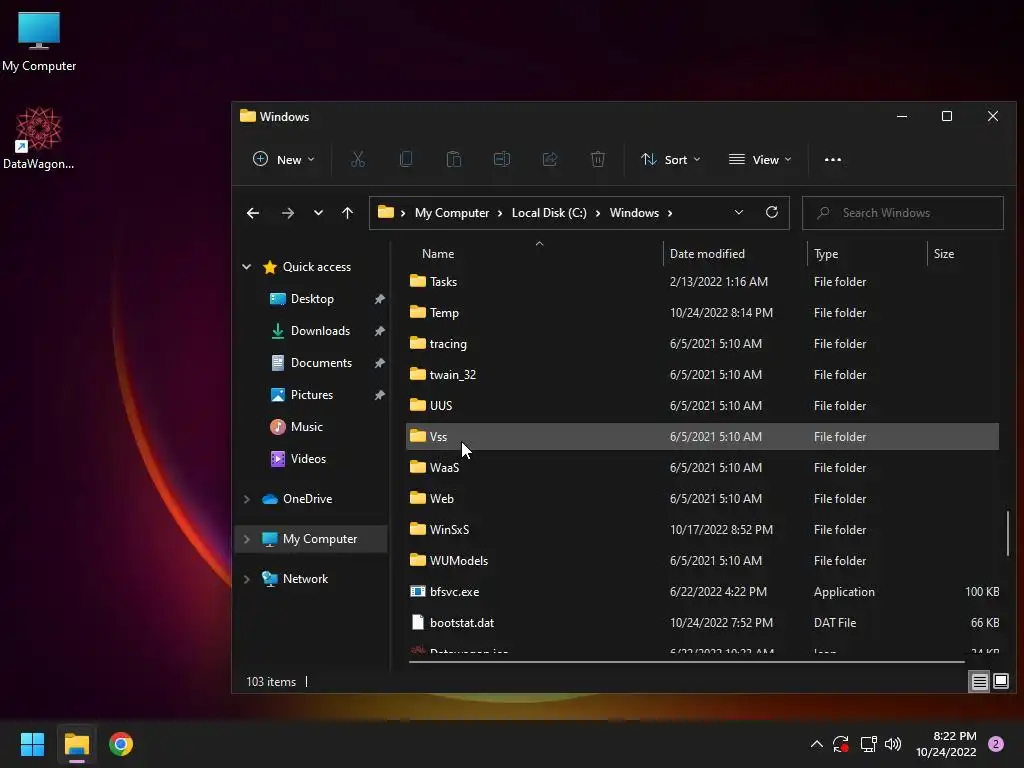
Task: Refresh the Windows folder view
Action: tap(772, 212)
